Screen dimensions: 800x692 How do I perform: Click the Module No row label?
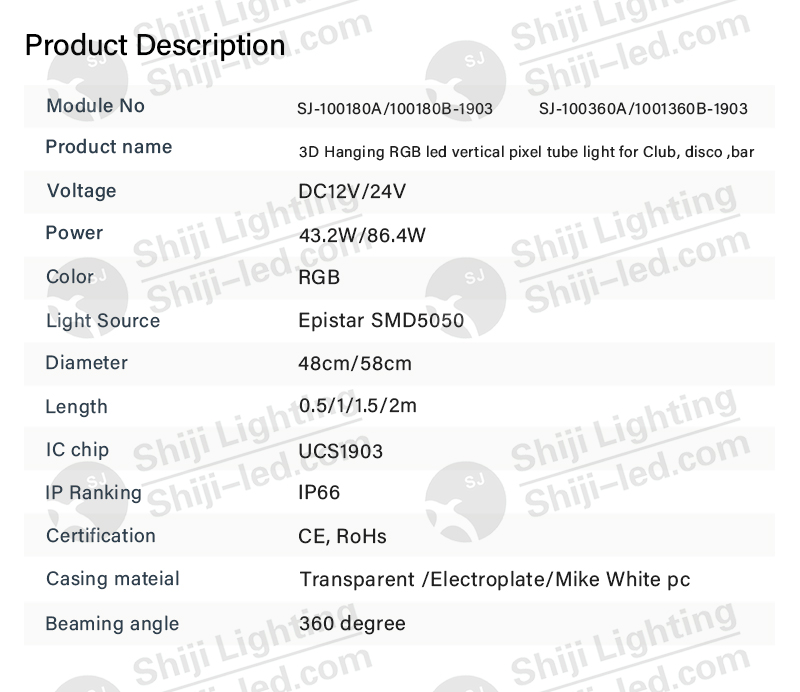95,106
